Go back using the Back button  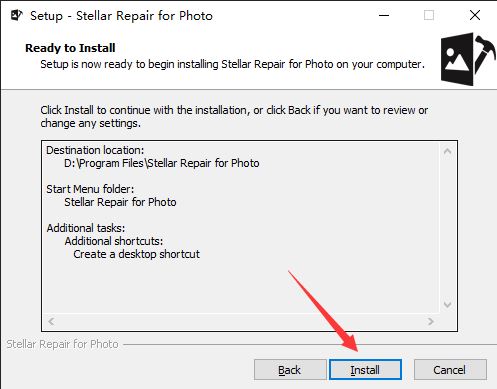[x=290, y=370]
